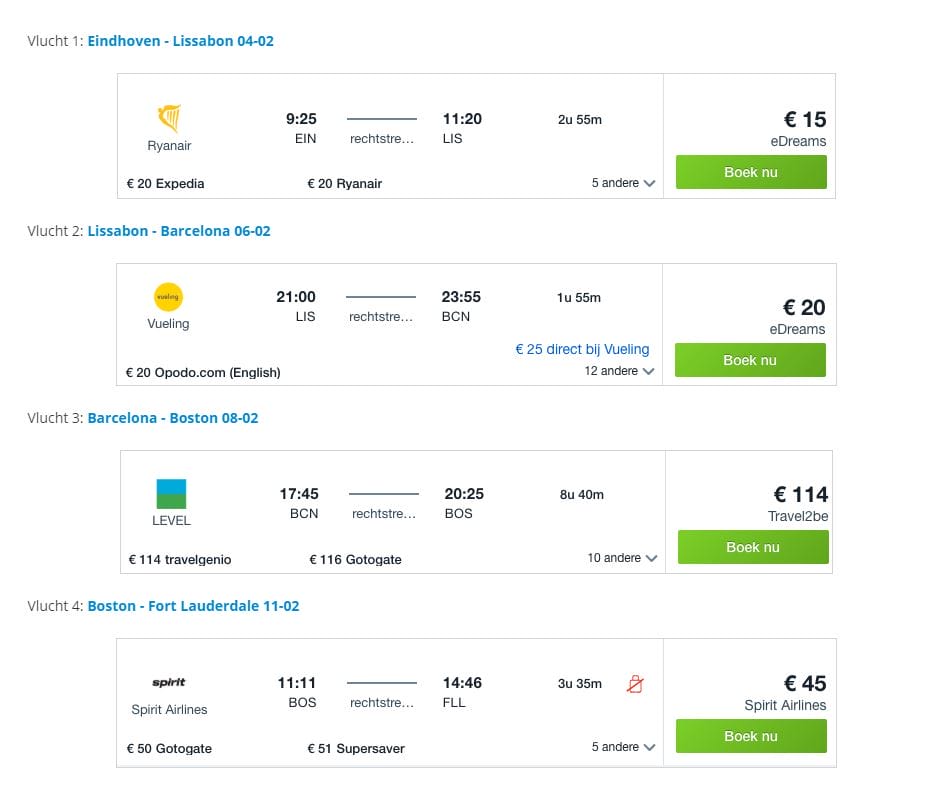Expand the 12 andere options for the Vueling flight
The height and width of the screenshot is (792, 951).
tap(619, 371)
